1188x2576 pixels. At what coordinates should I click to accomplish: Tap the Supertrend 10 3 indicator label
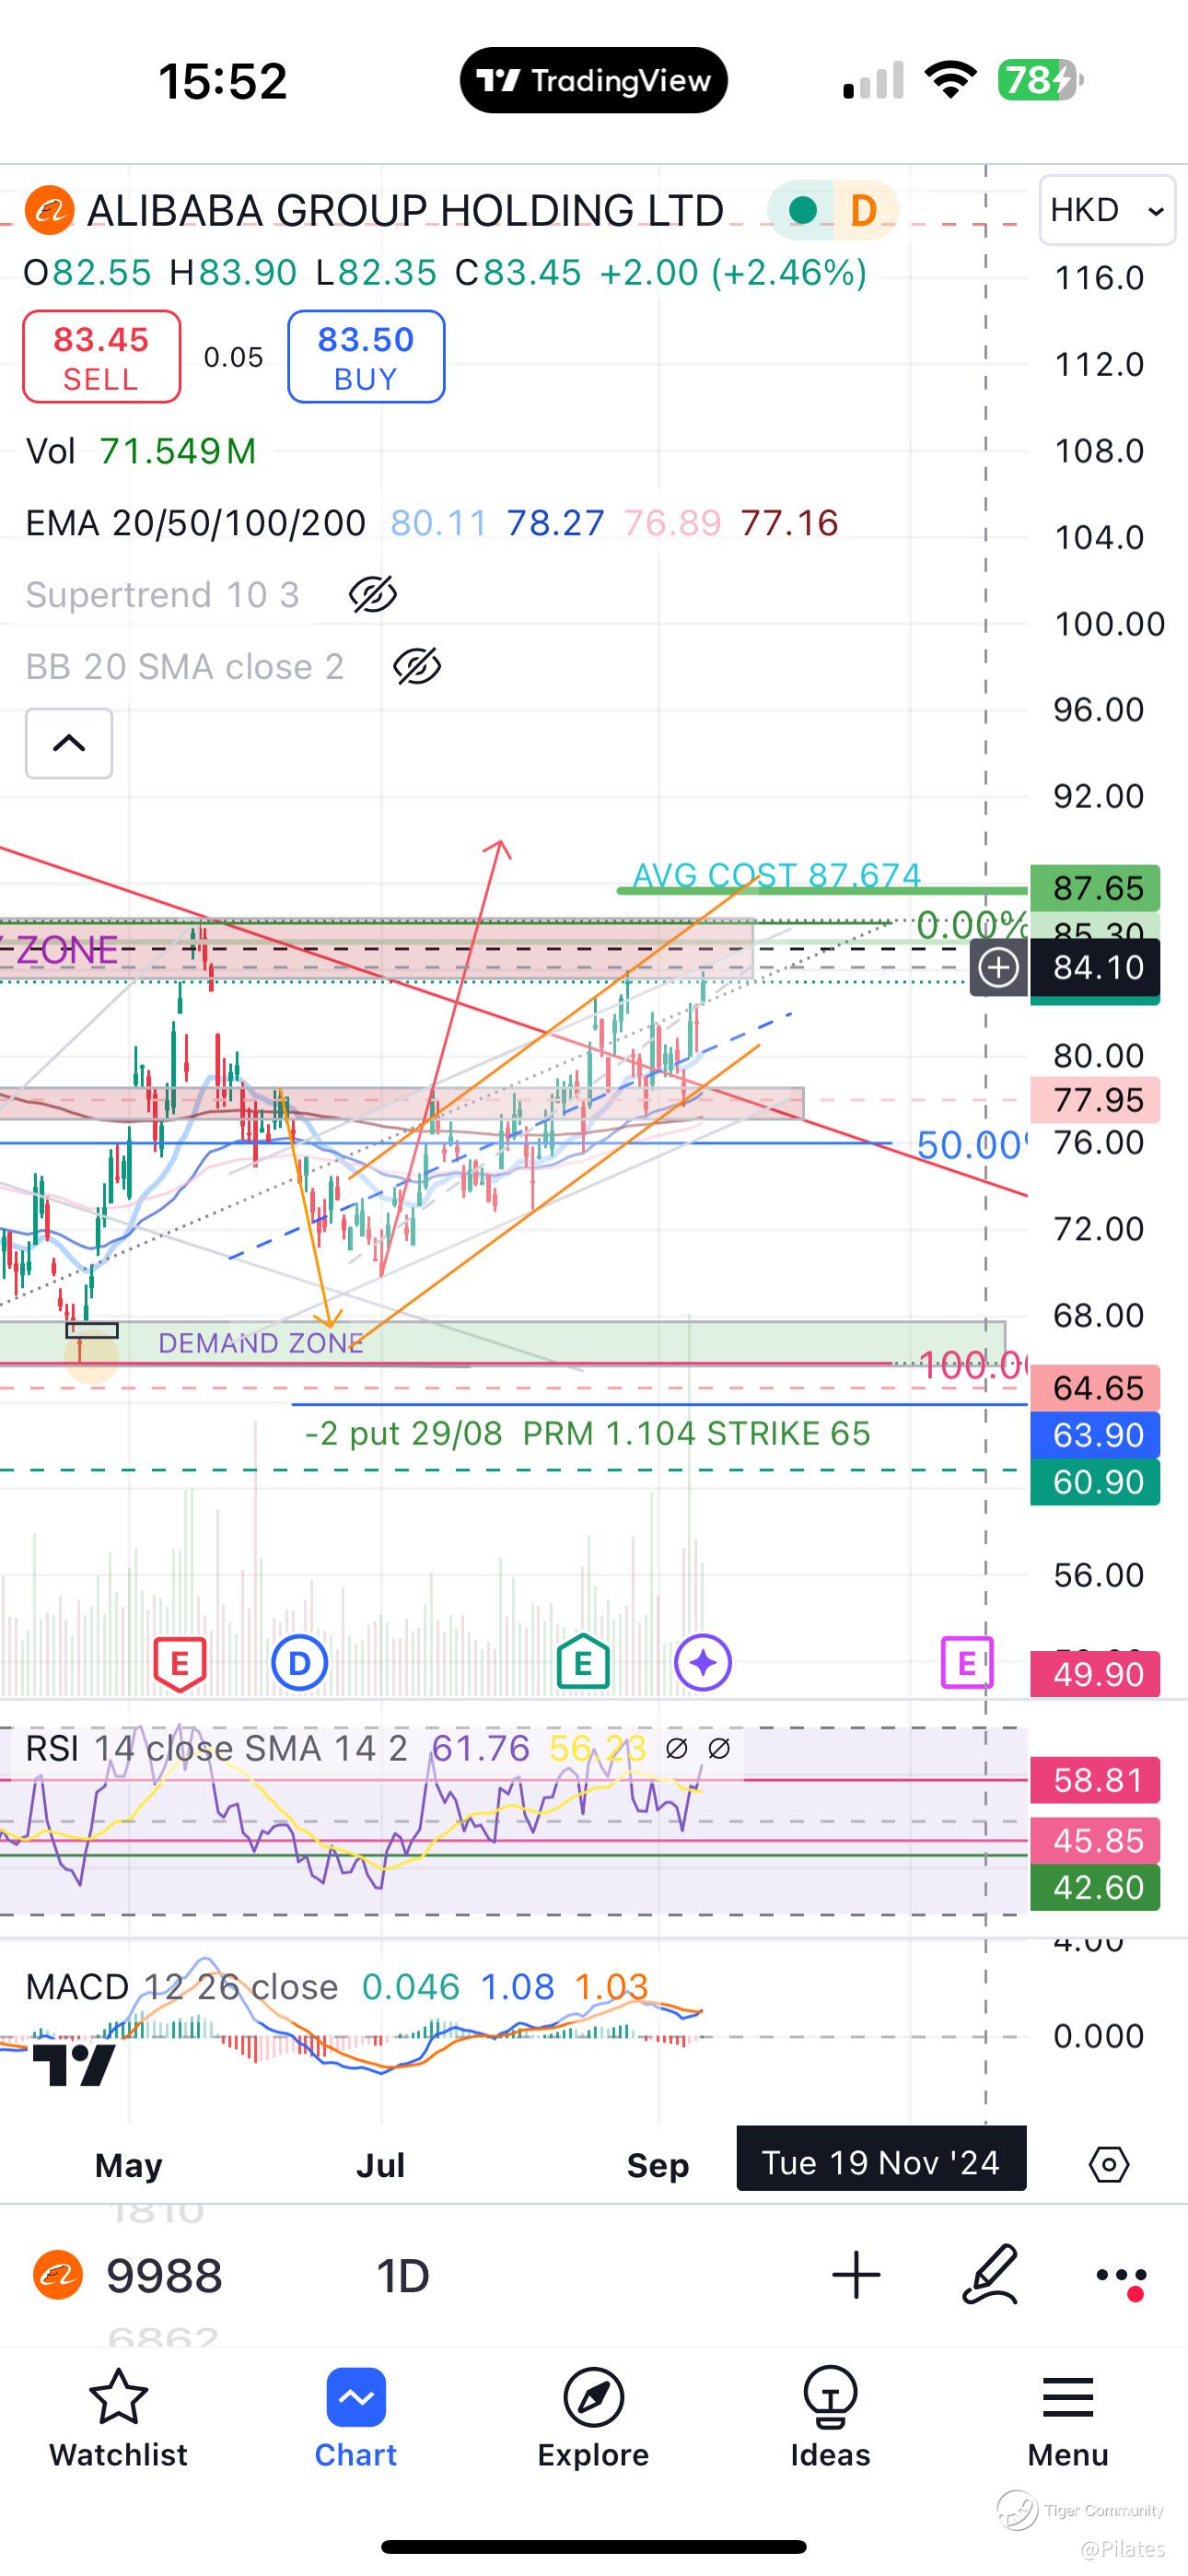point(163,595)
